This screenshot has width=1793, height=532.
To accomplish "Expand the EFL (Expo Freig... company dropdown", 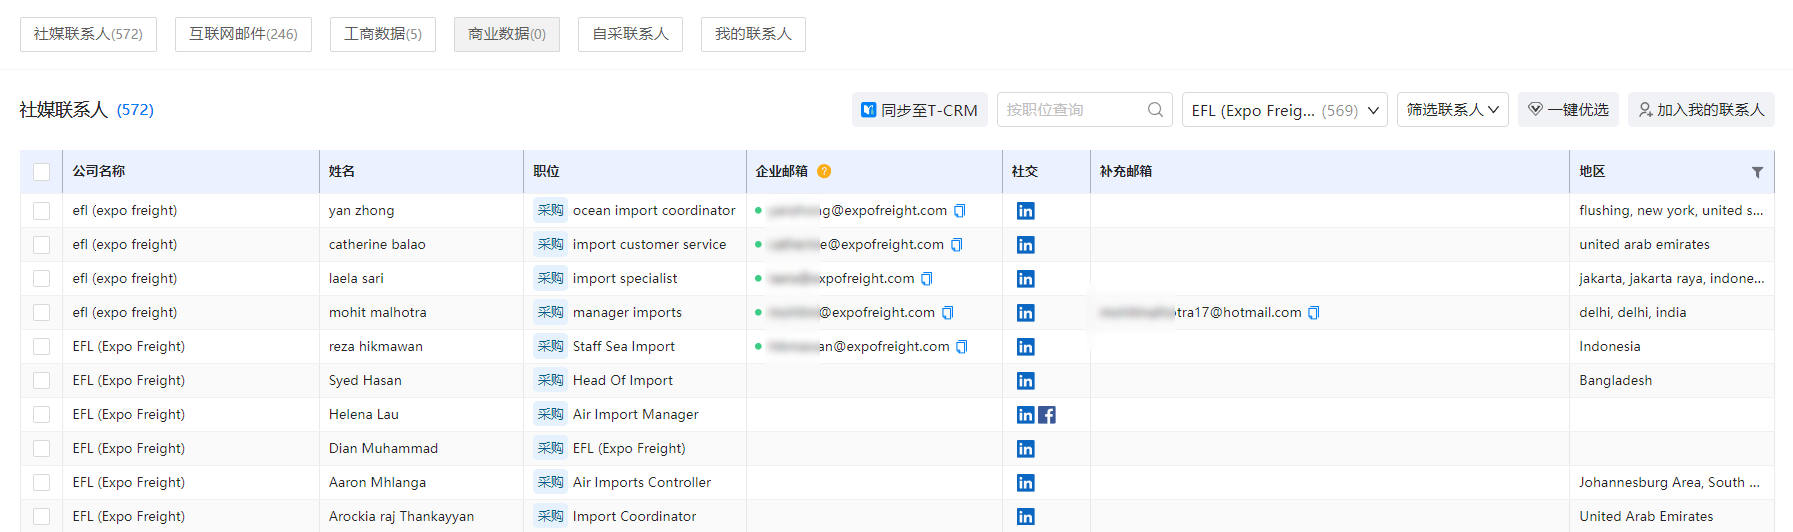I will [x=1285, y=110].
